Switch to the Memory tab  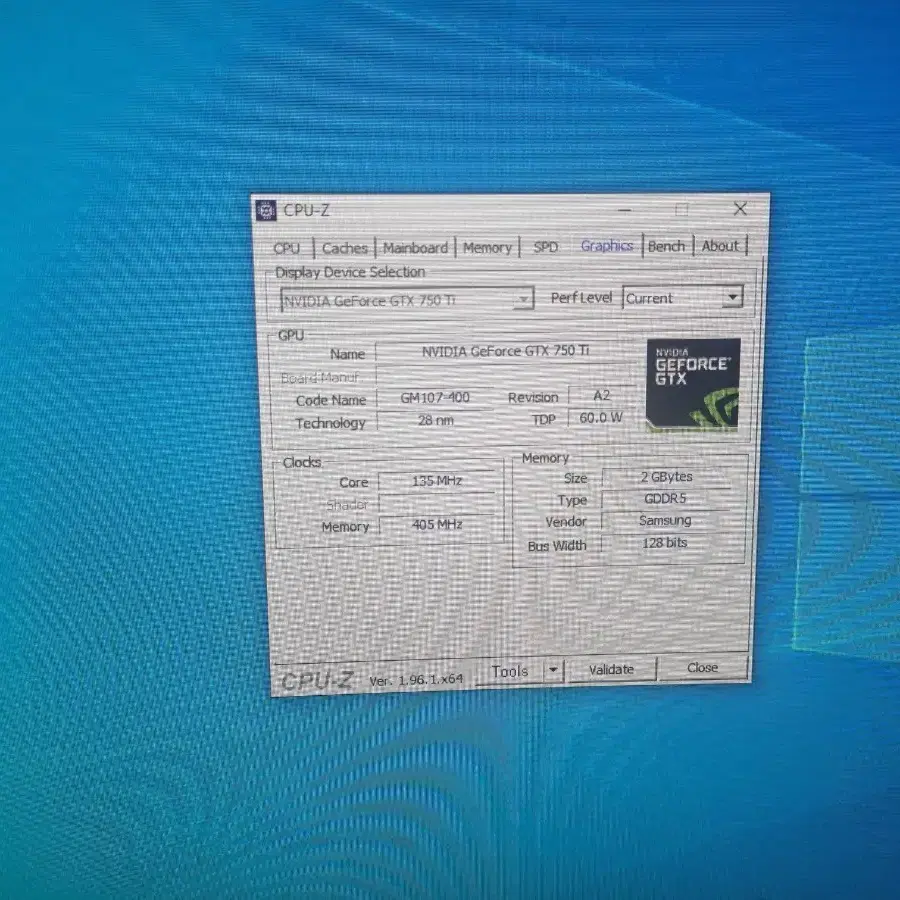point(487,247)
